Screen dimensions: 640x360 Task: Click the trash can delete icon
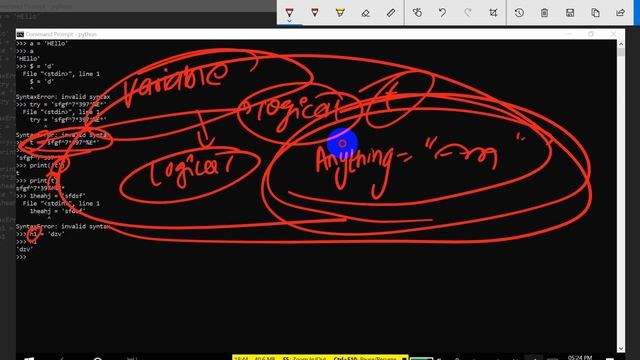coord(544,13)
